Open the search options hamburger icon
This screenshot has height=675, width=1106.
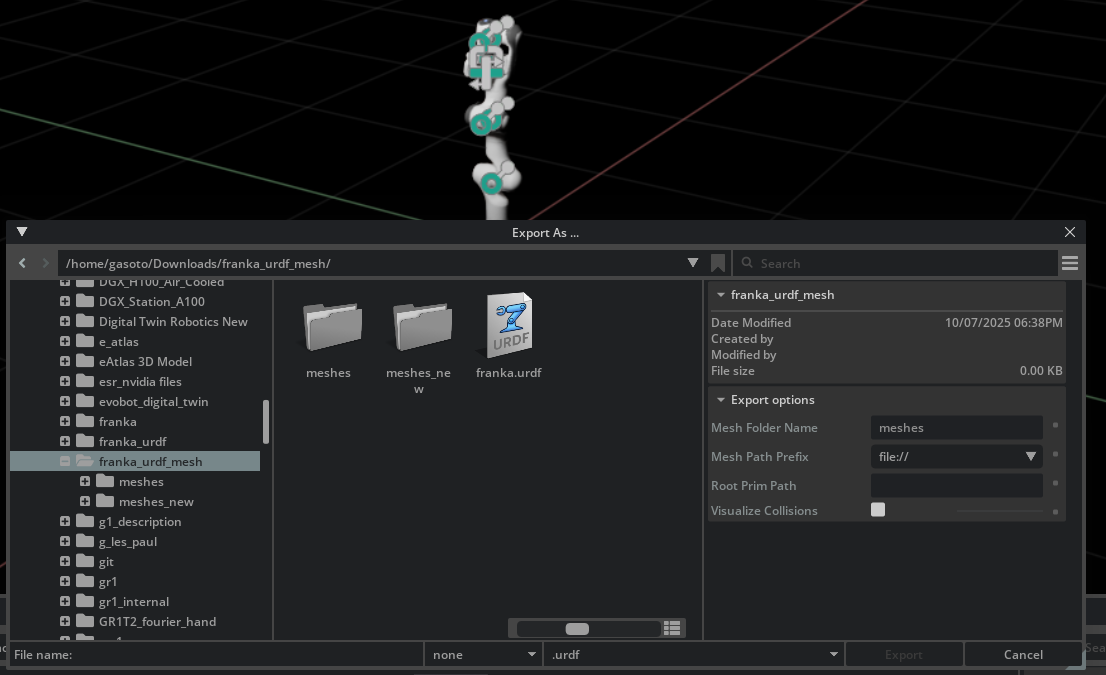pos(1070,263)
